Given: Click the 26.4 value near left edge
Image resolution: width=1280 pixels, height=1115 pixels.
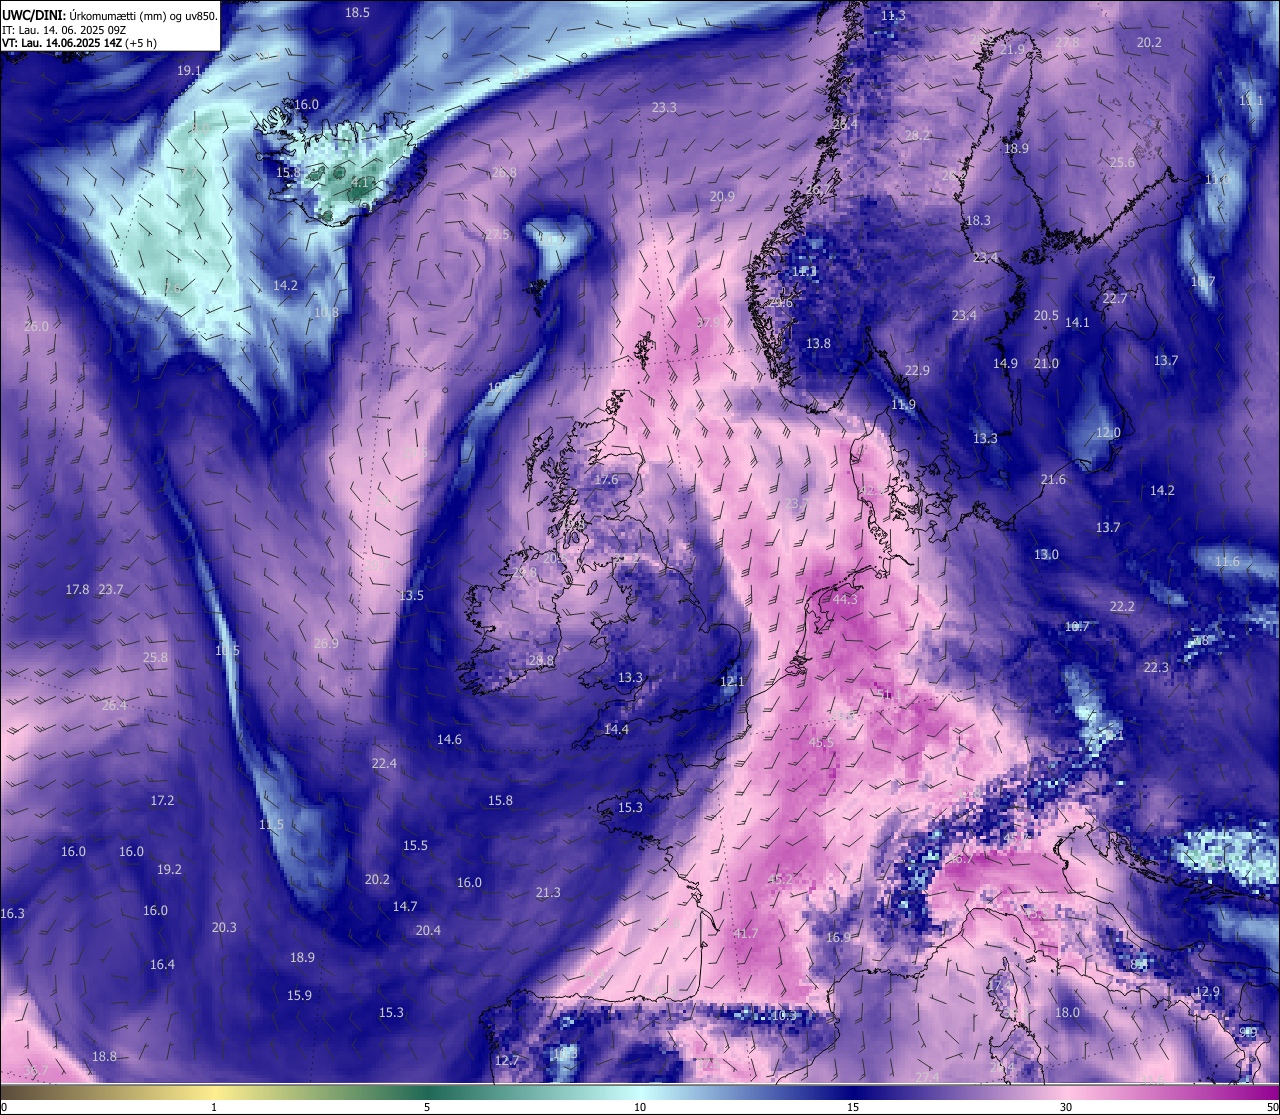Looking at the screenshot, I should point(114,705).
